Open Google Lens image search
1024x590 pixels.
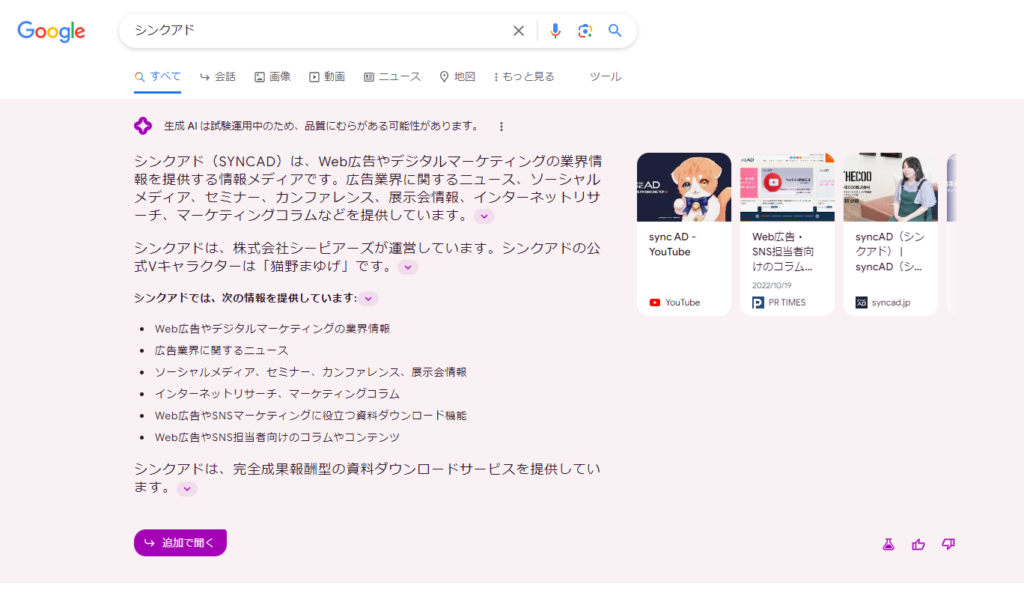[585, 31]
